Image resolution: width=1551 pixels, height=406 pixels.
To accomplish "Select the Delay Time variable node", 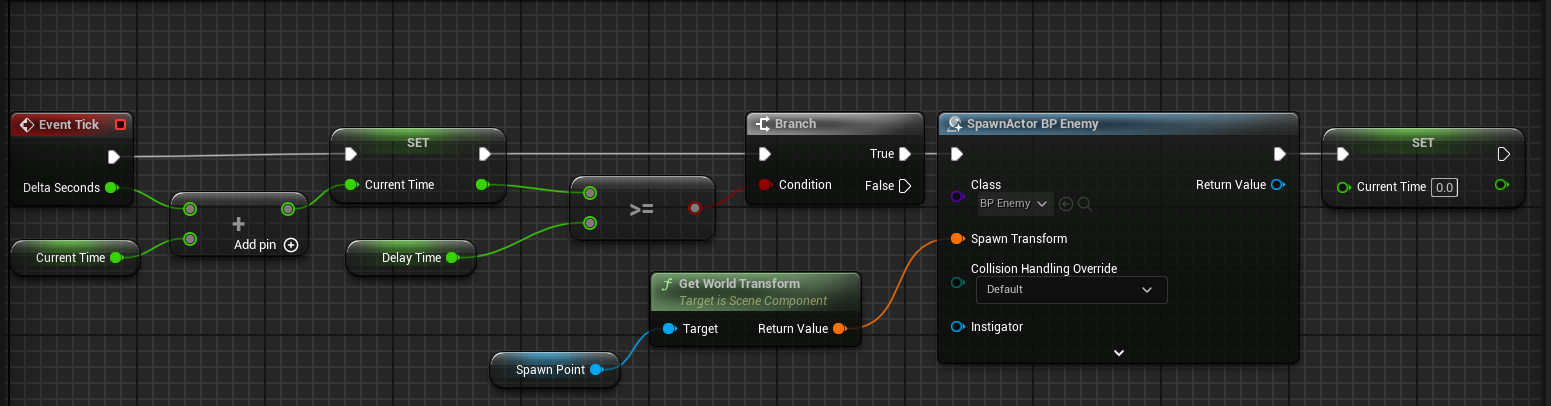I will [410, 257].
